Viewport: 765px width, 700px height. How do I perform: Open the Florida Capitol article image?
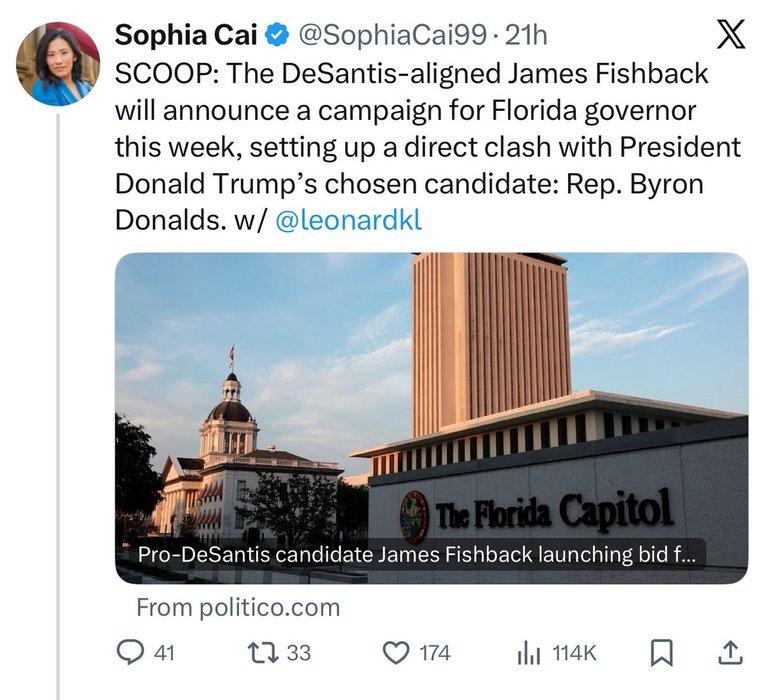(431, 400)
